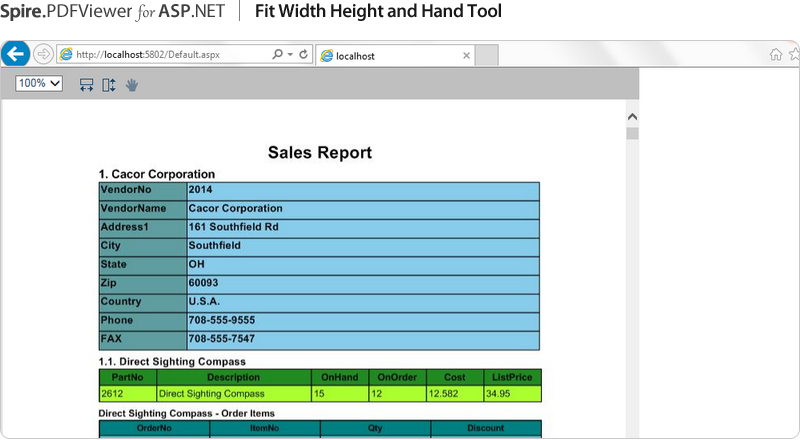Image resolution: width=800 pixels, height=440 pixels.
Task: Click the Cost value 12.582
Action: 455,394
